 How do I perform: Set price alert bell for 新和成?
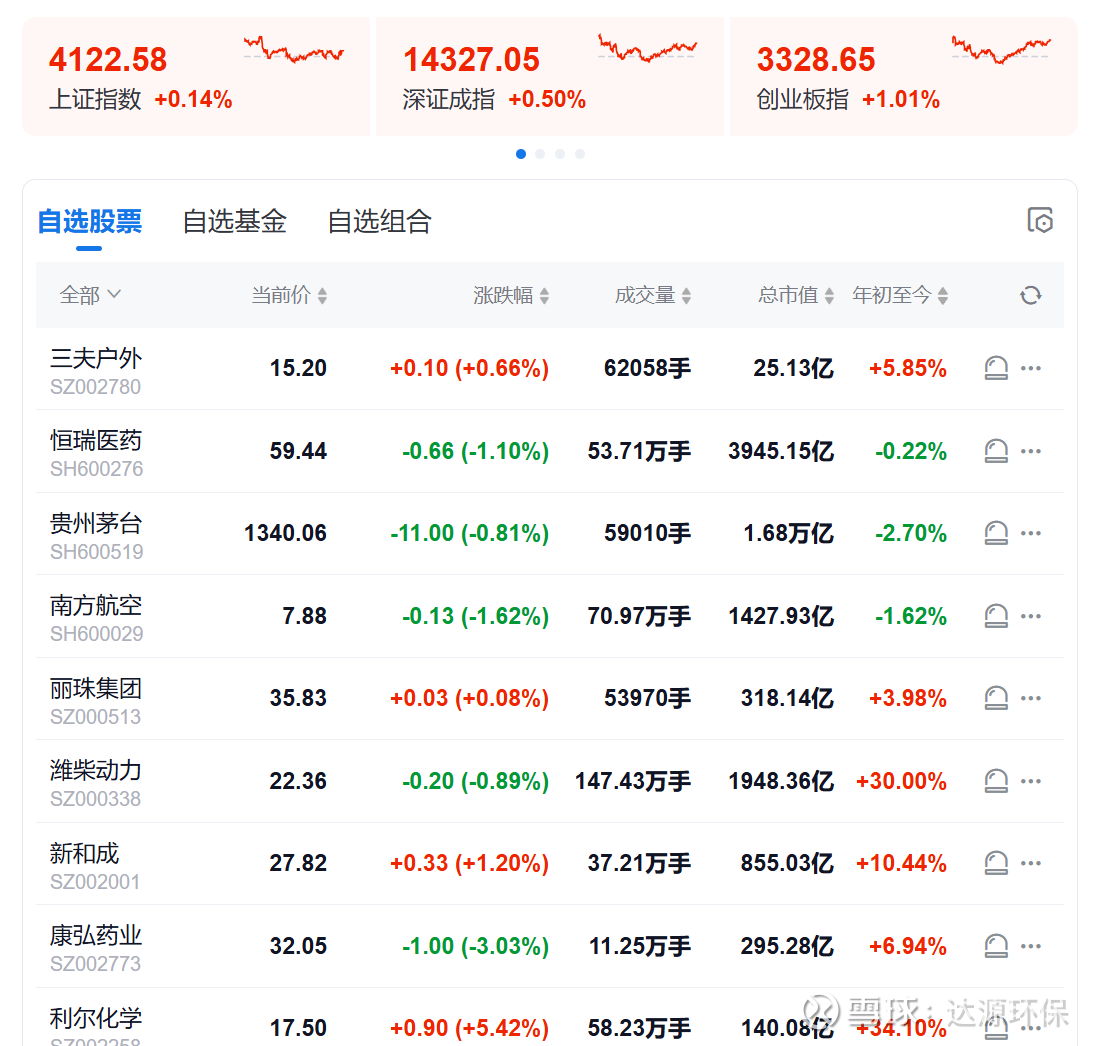pos(996,863)
